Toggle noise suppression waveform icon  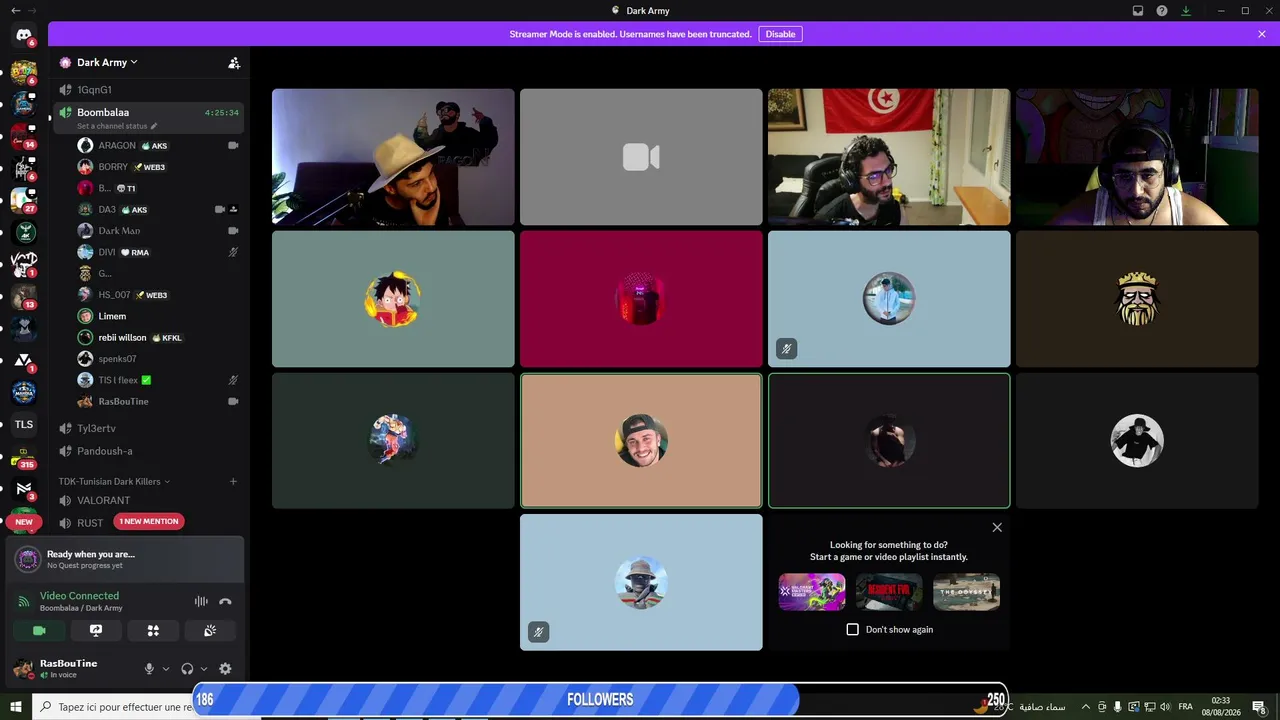pyautogui.click(x=201, y=601)
